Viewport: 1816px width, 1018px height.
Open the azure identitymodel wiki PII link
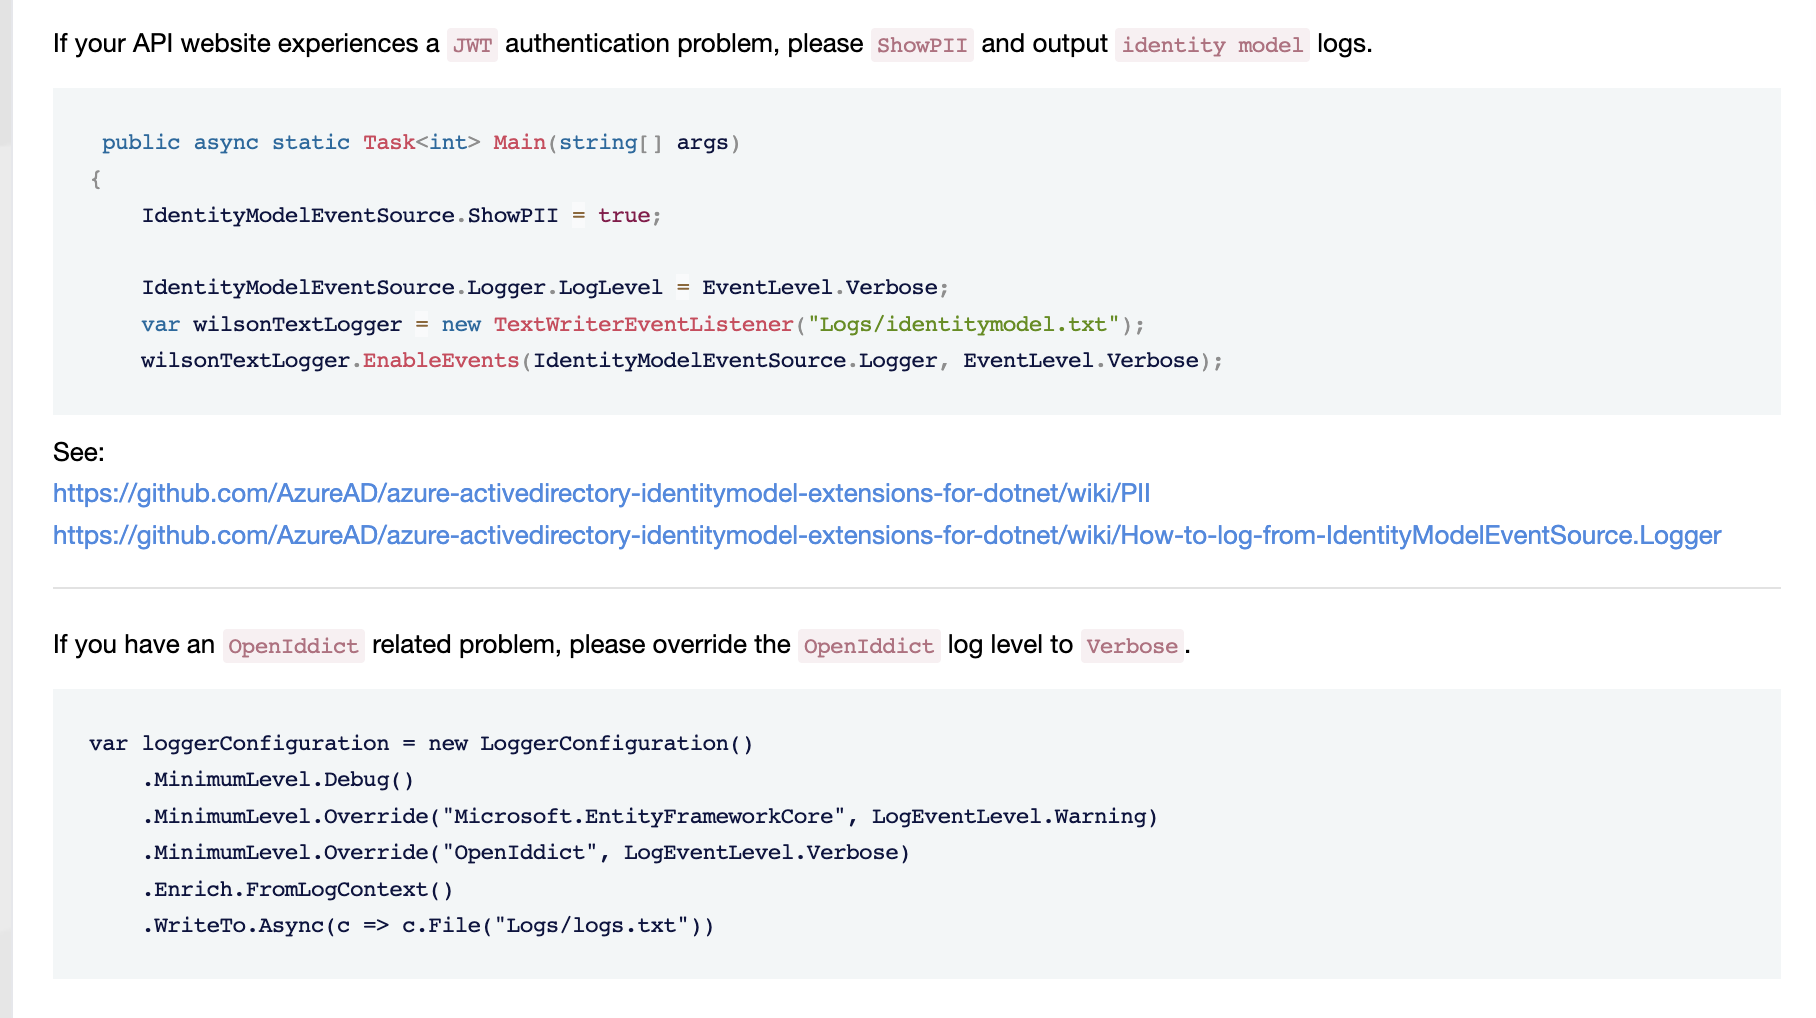[x=601, y=494]
